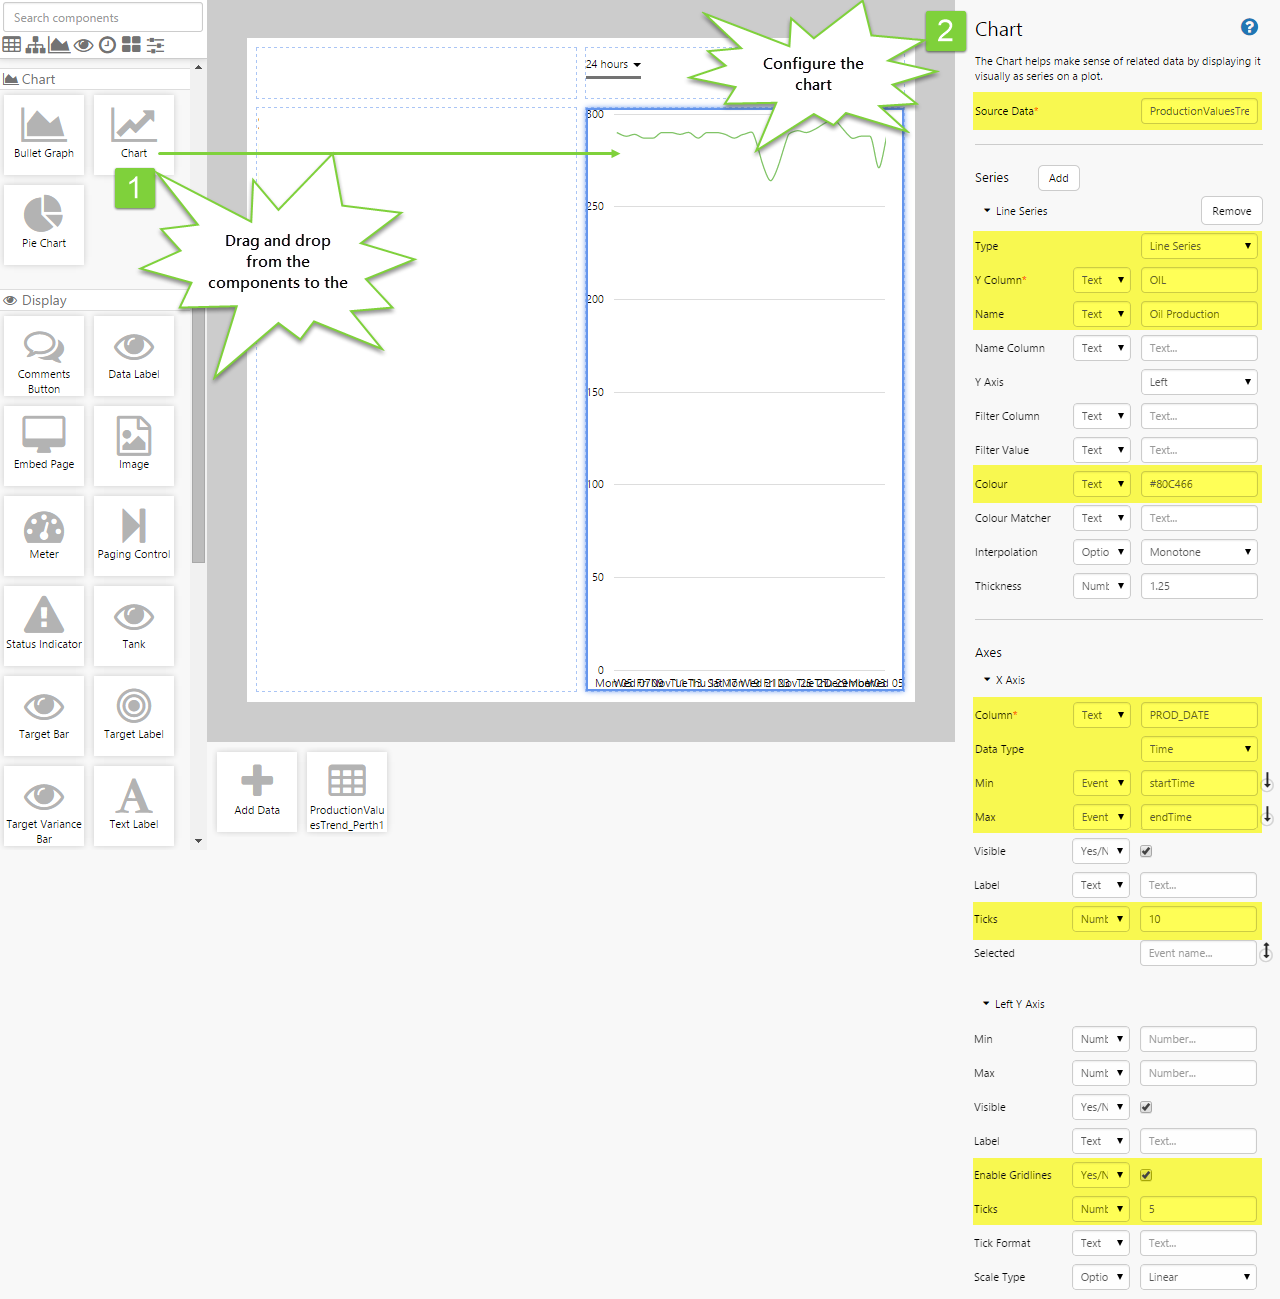Open the Colour value-type dropdown
The width and height of the screenshot is (1280, 1299).
coord(1102,484)
